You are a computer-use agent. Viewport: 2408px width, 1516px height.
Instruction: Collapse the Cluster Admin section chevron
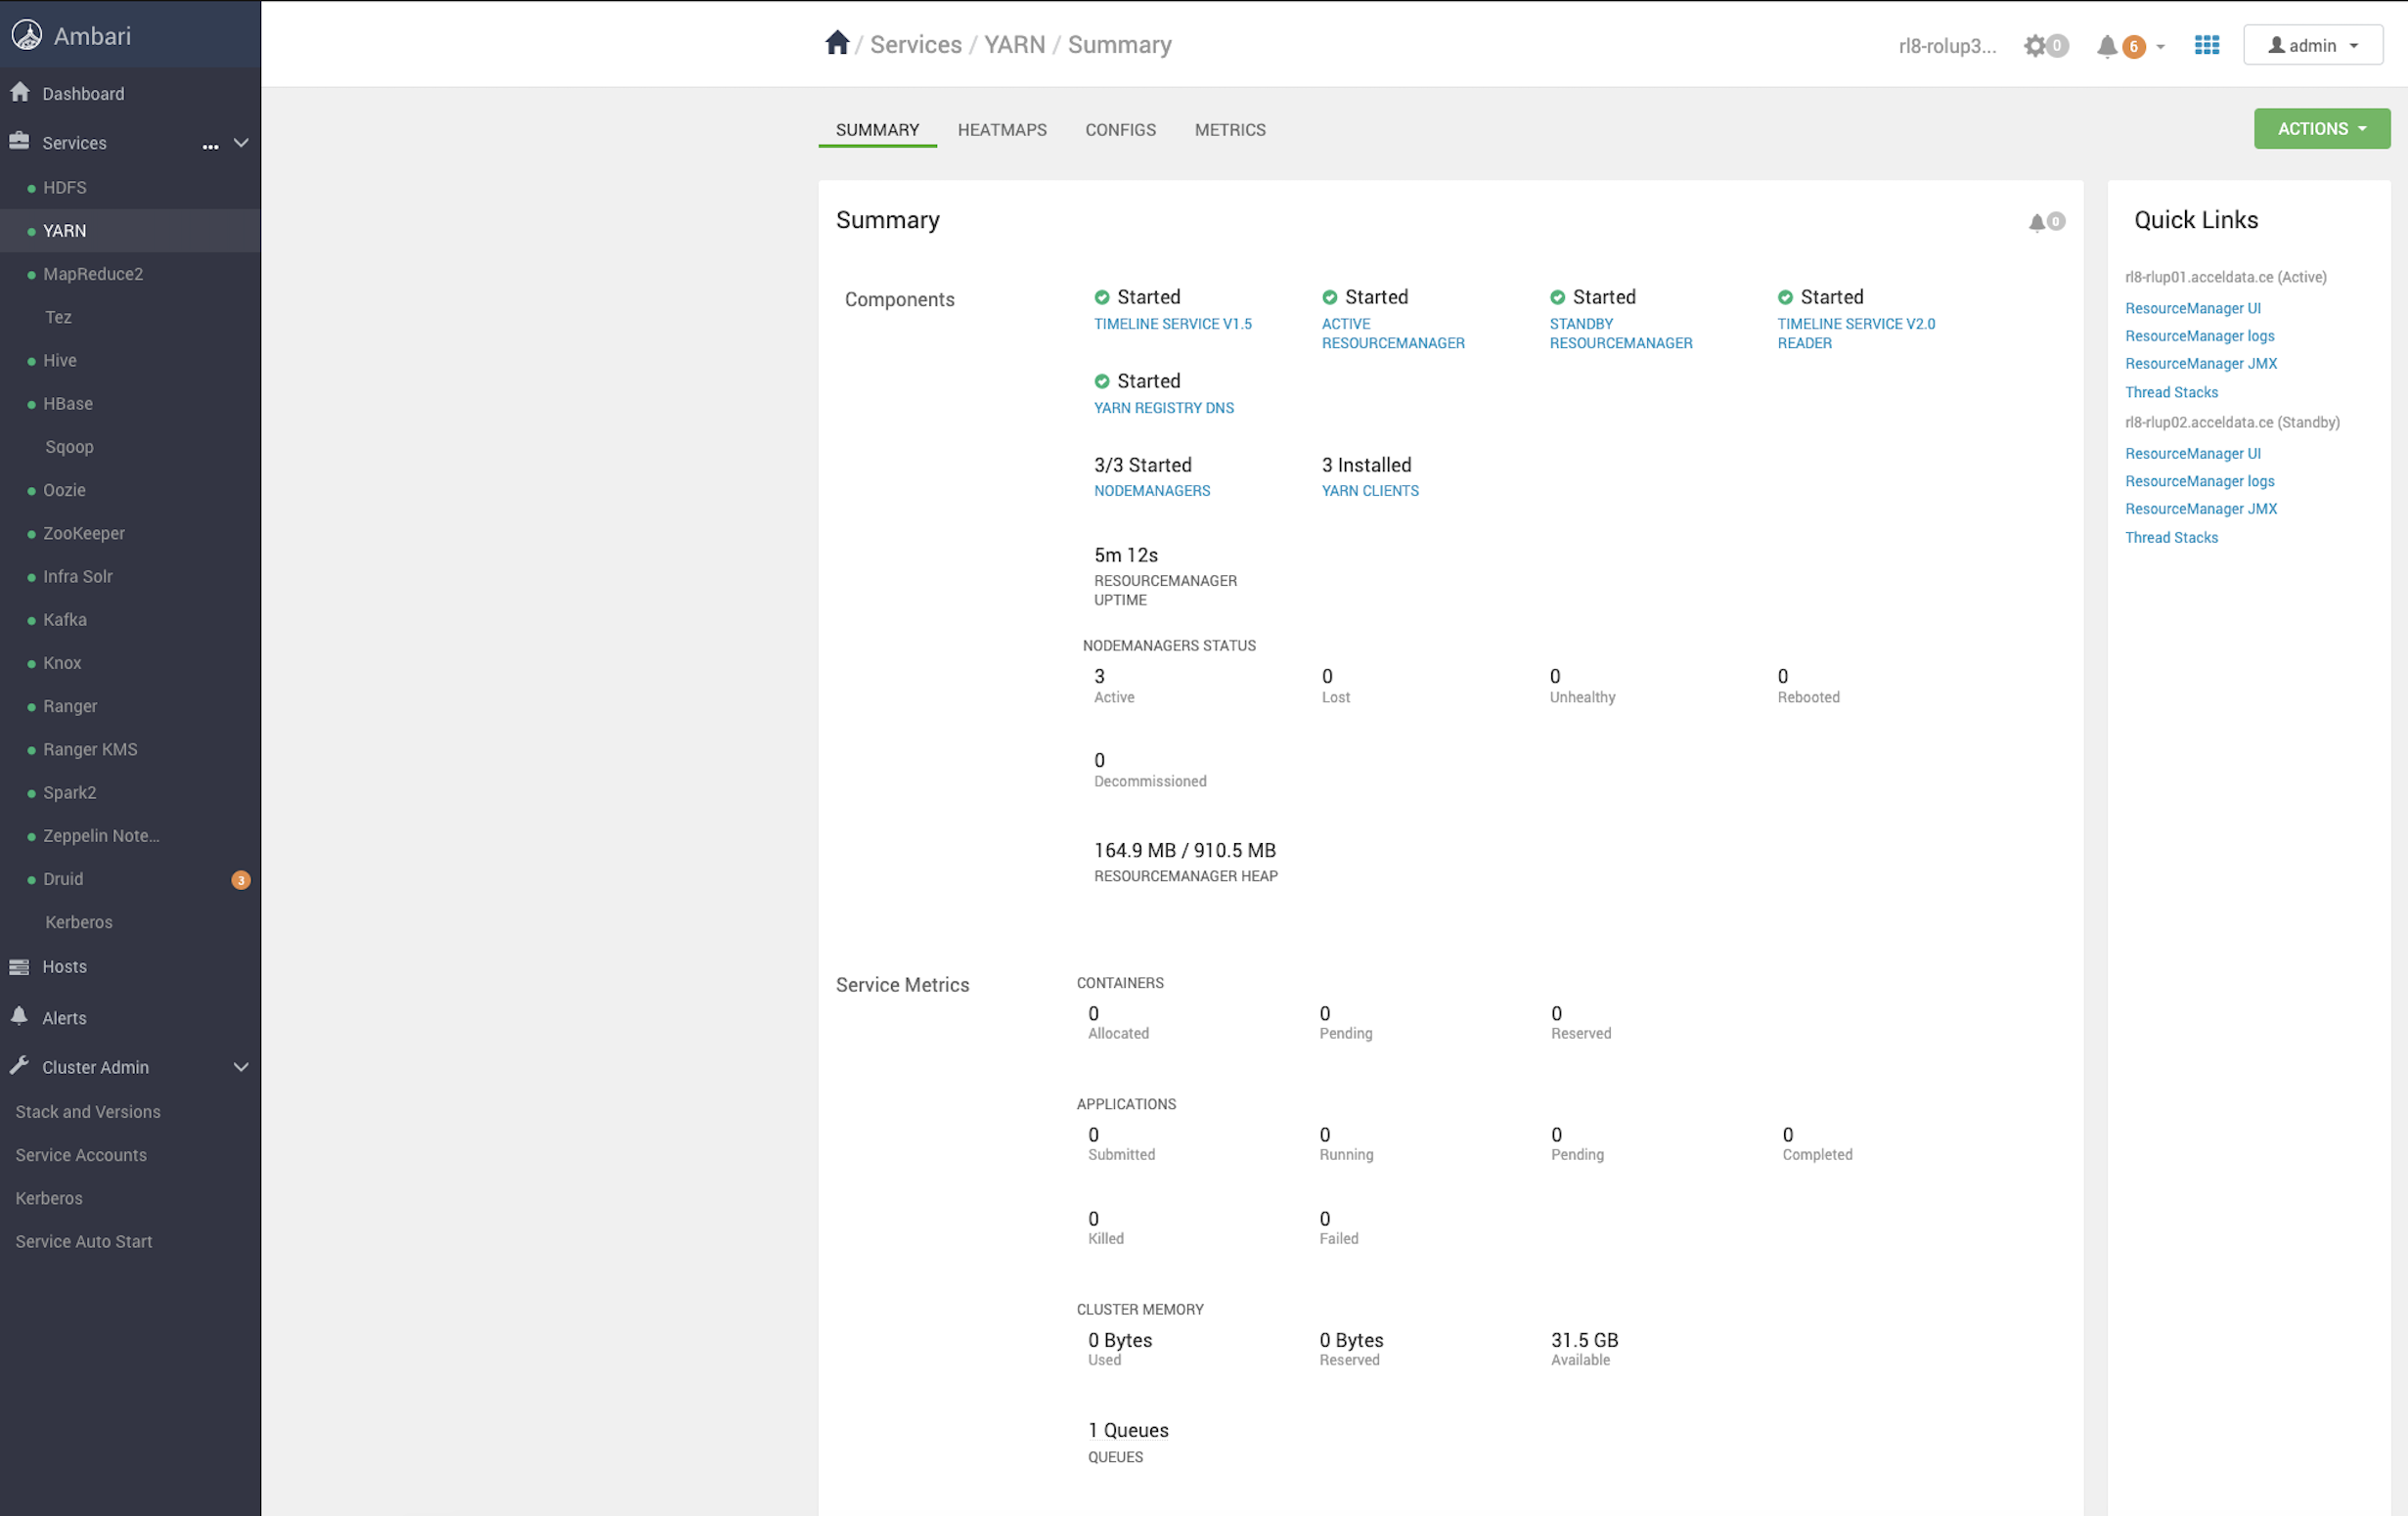pos(241,1067)
